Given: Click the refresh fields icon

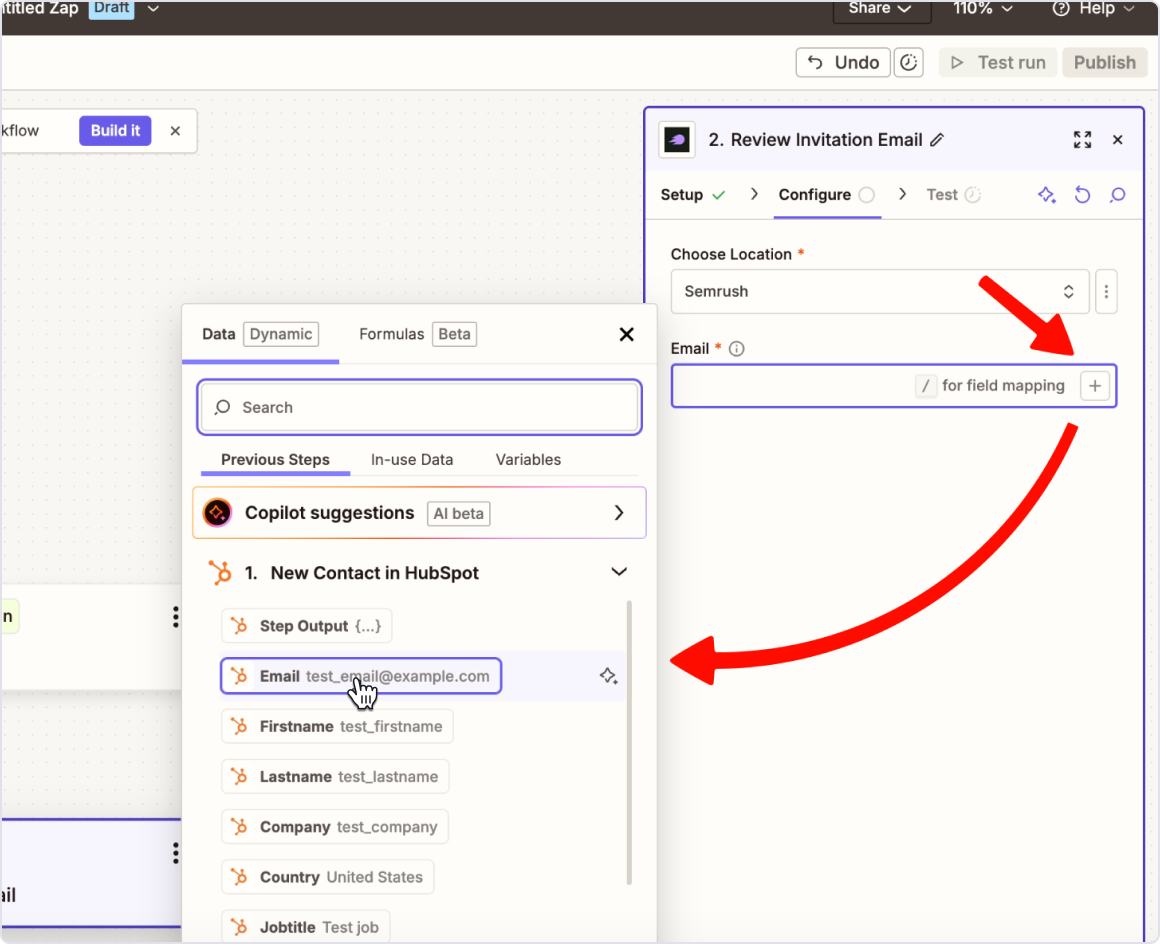Looking at the screenshot, I should click(1082, 195).
